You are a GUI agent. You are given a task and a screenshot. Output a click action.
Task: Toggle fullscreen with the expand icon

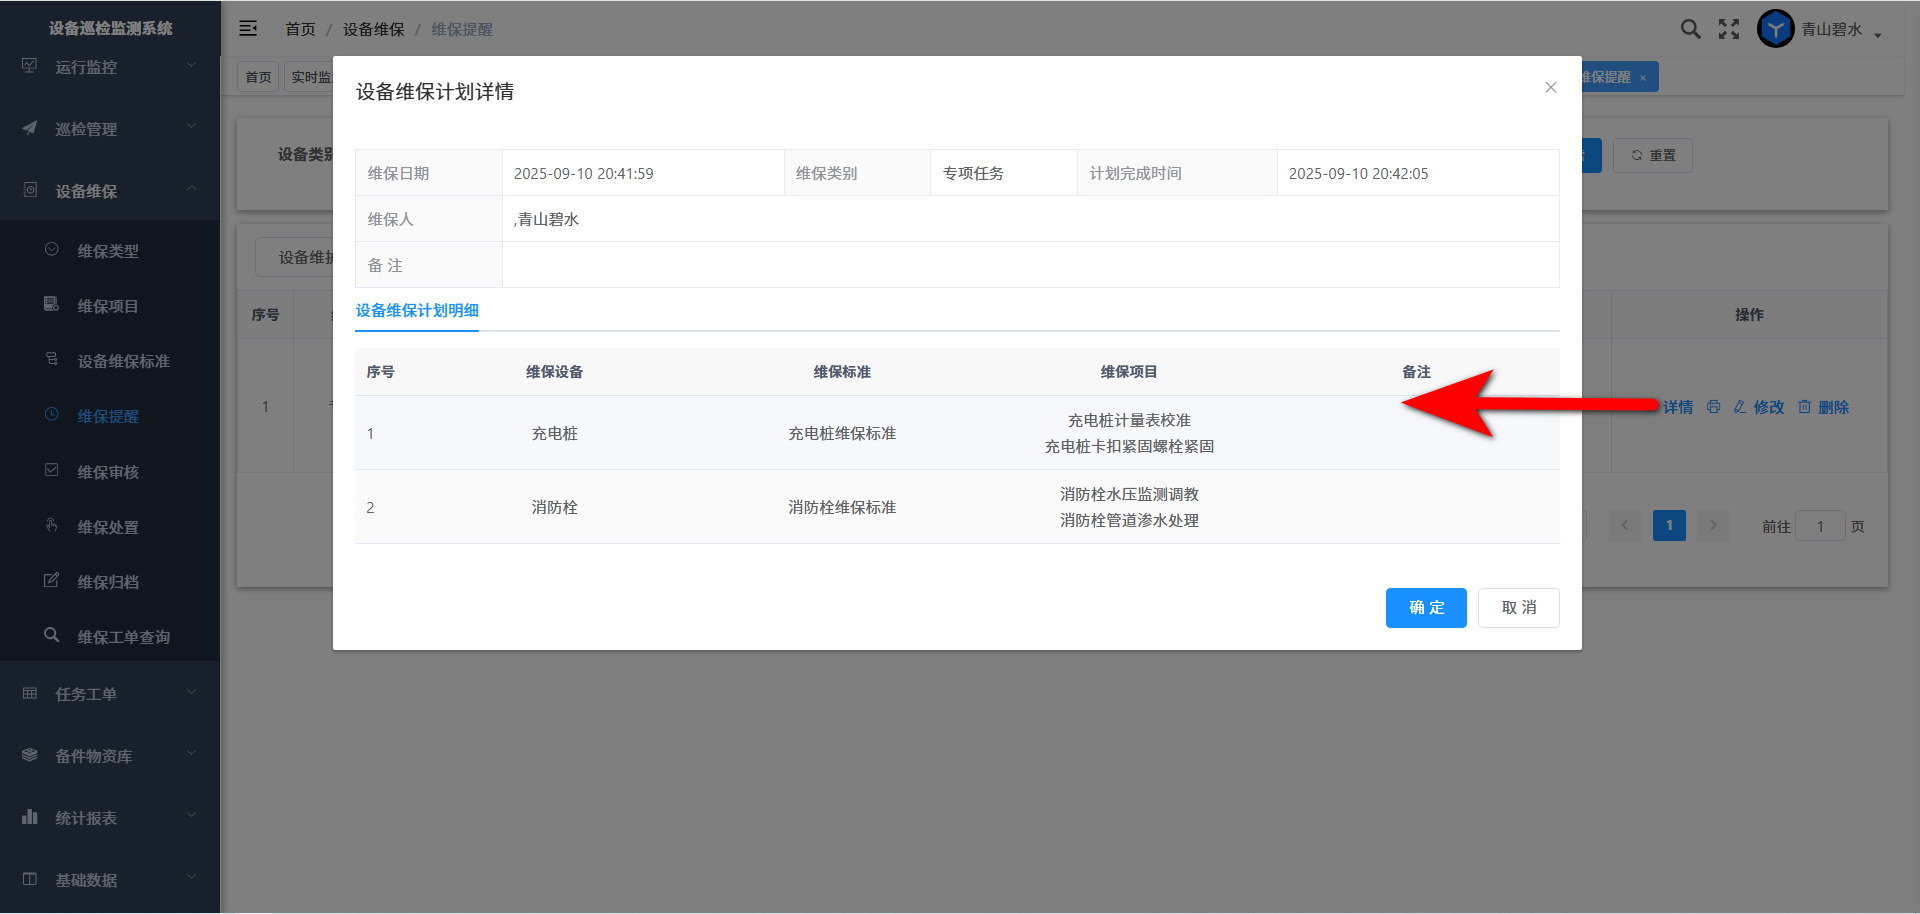[x=1729, y=29]
